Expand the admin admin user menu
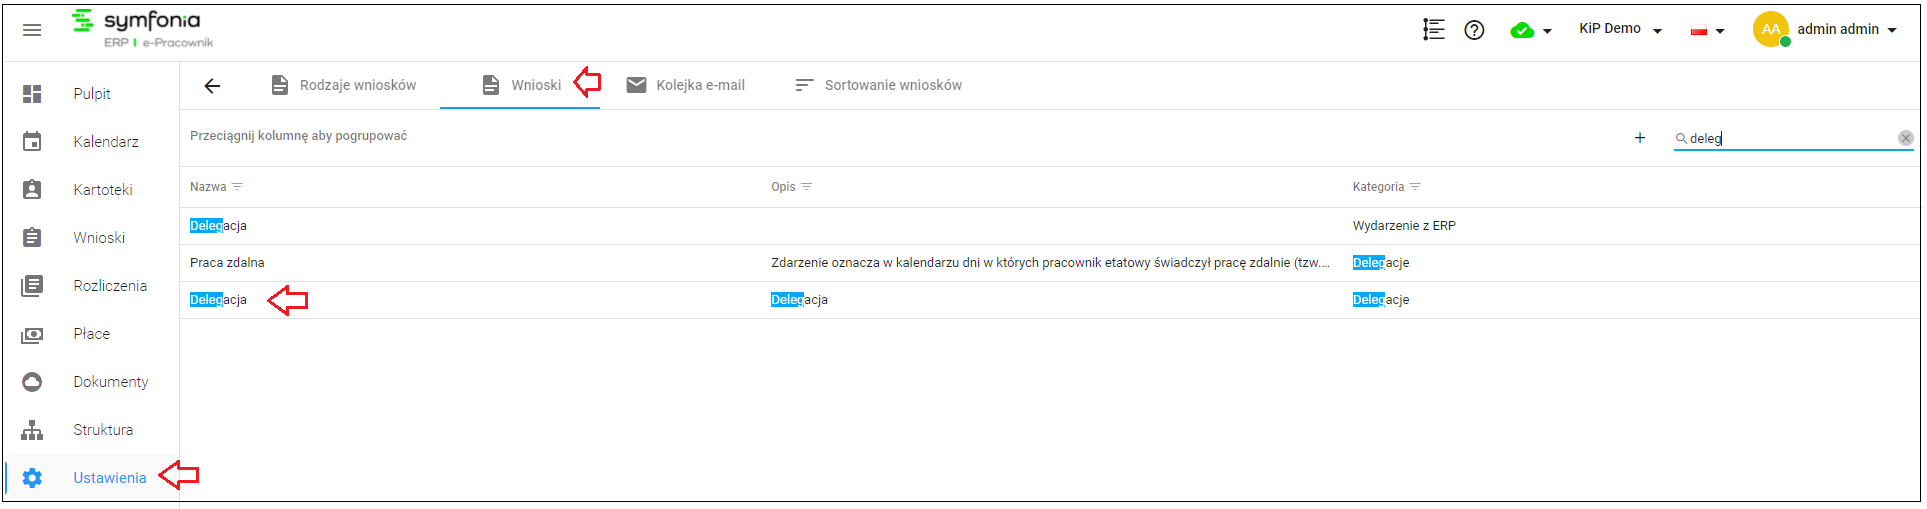 click(x=1825, y=29)
